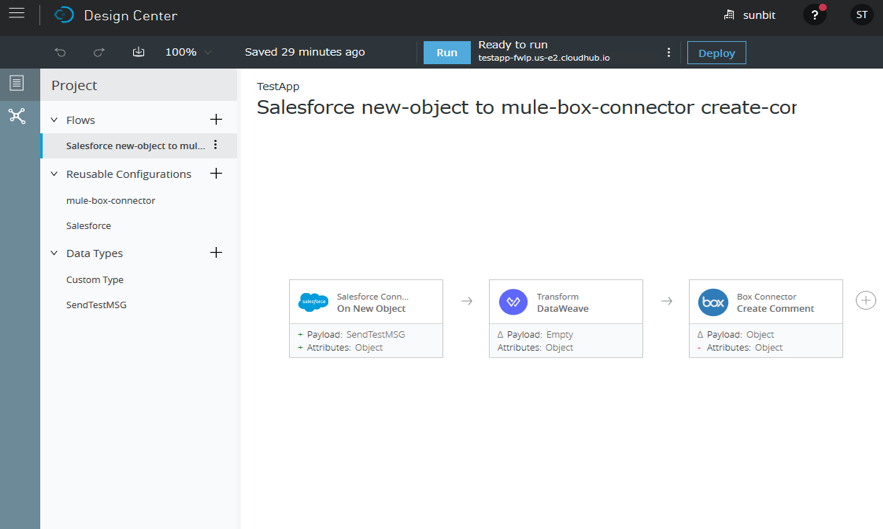Click the Box connector icon
The width and height of the screenshot is (883, 529).
click(713, 302)
